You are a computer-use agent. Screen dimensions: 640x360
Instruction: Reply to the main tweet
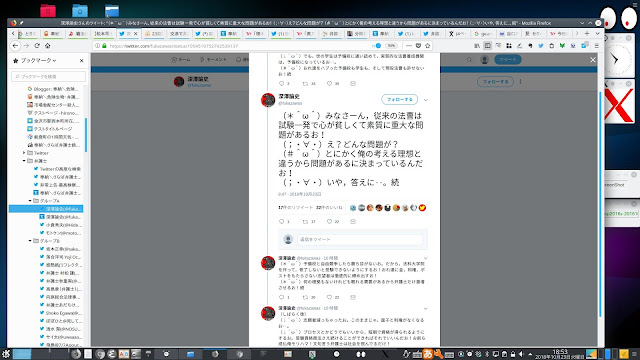click(281, 222)
